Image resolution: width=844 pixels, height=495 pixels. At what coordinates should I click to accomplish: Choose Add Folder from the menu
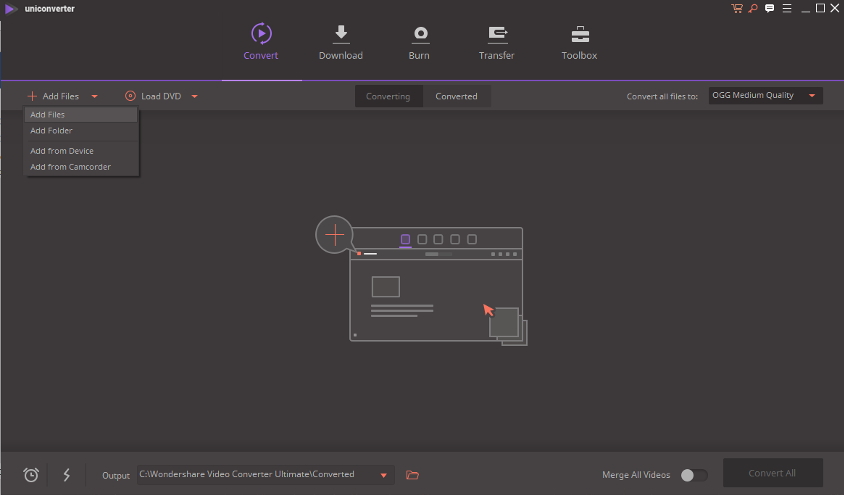[x=81, y=131]
